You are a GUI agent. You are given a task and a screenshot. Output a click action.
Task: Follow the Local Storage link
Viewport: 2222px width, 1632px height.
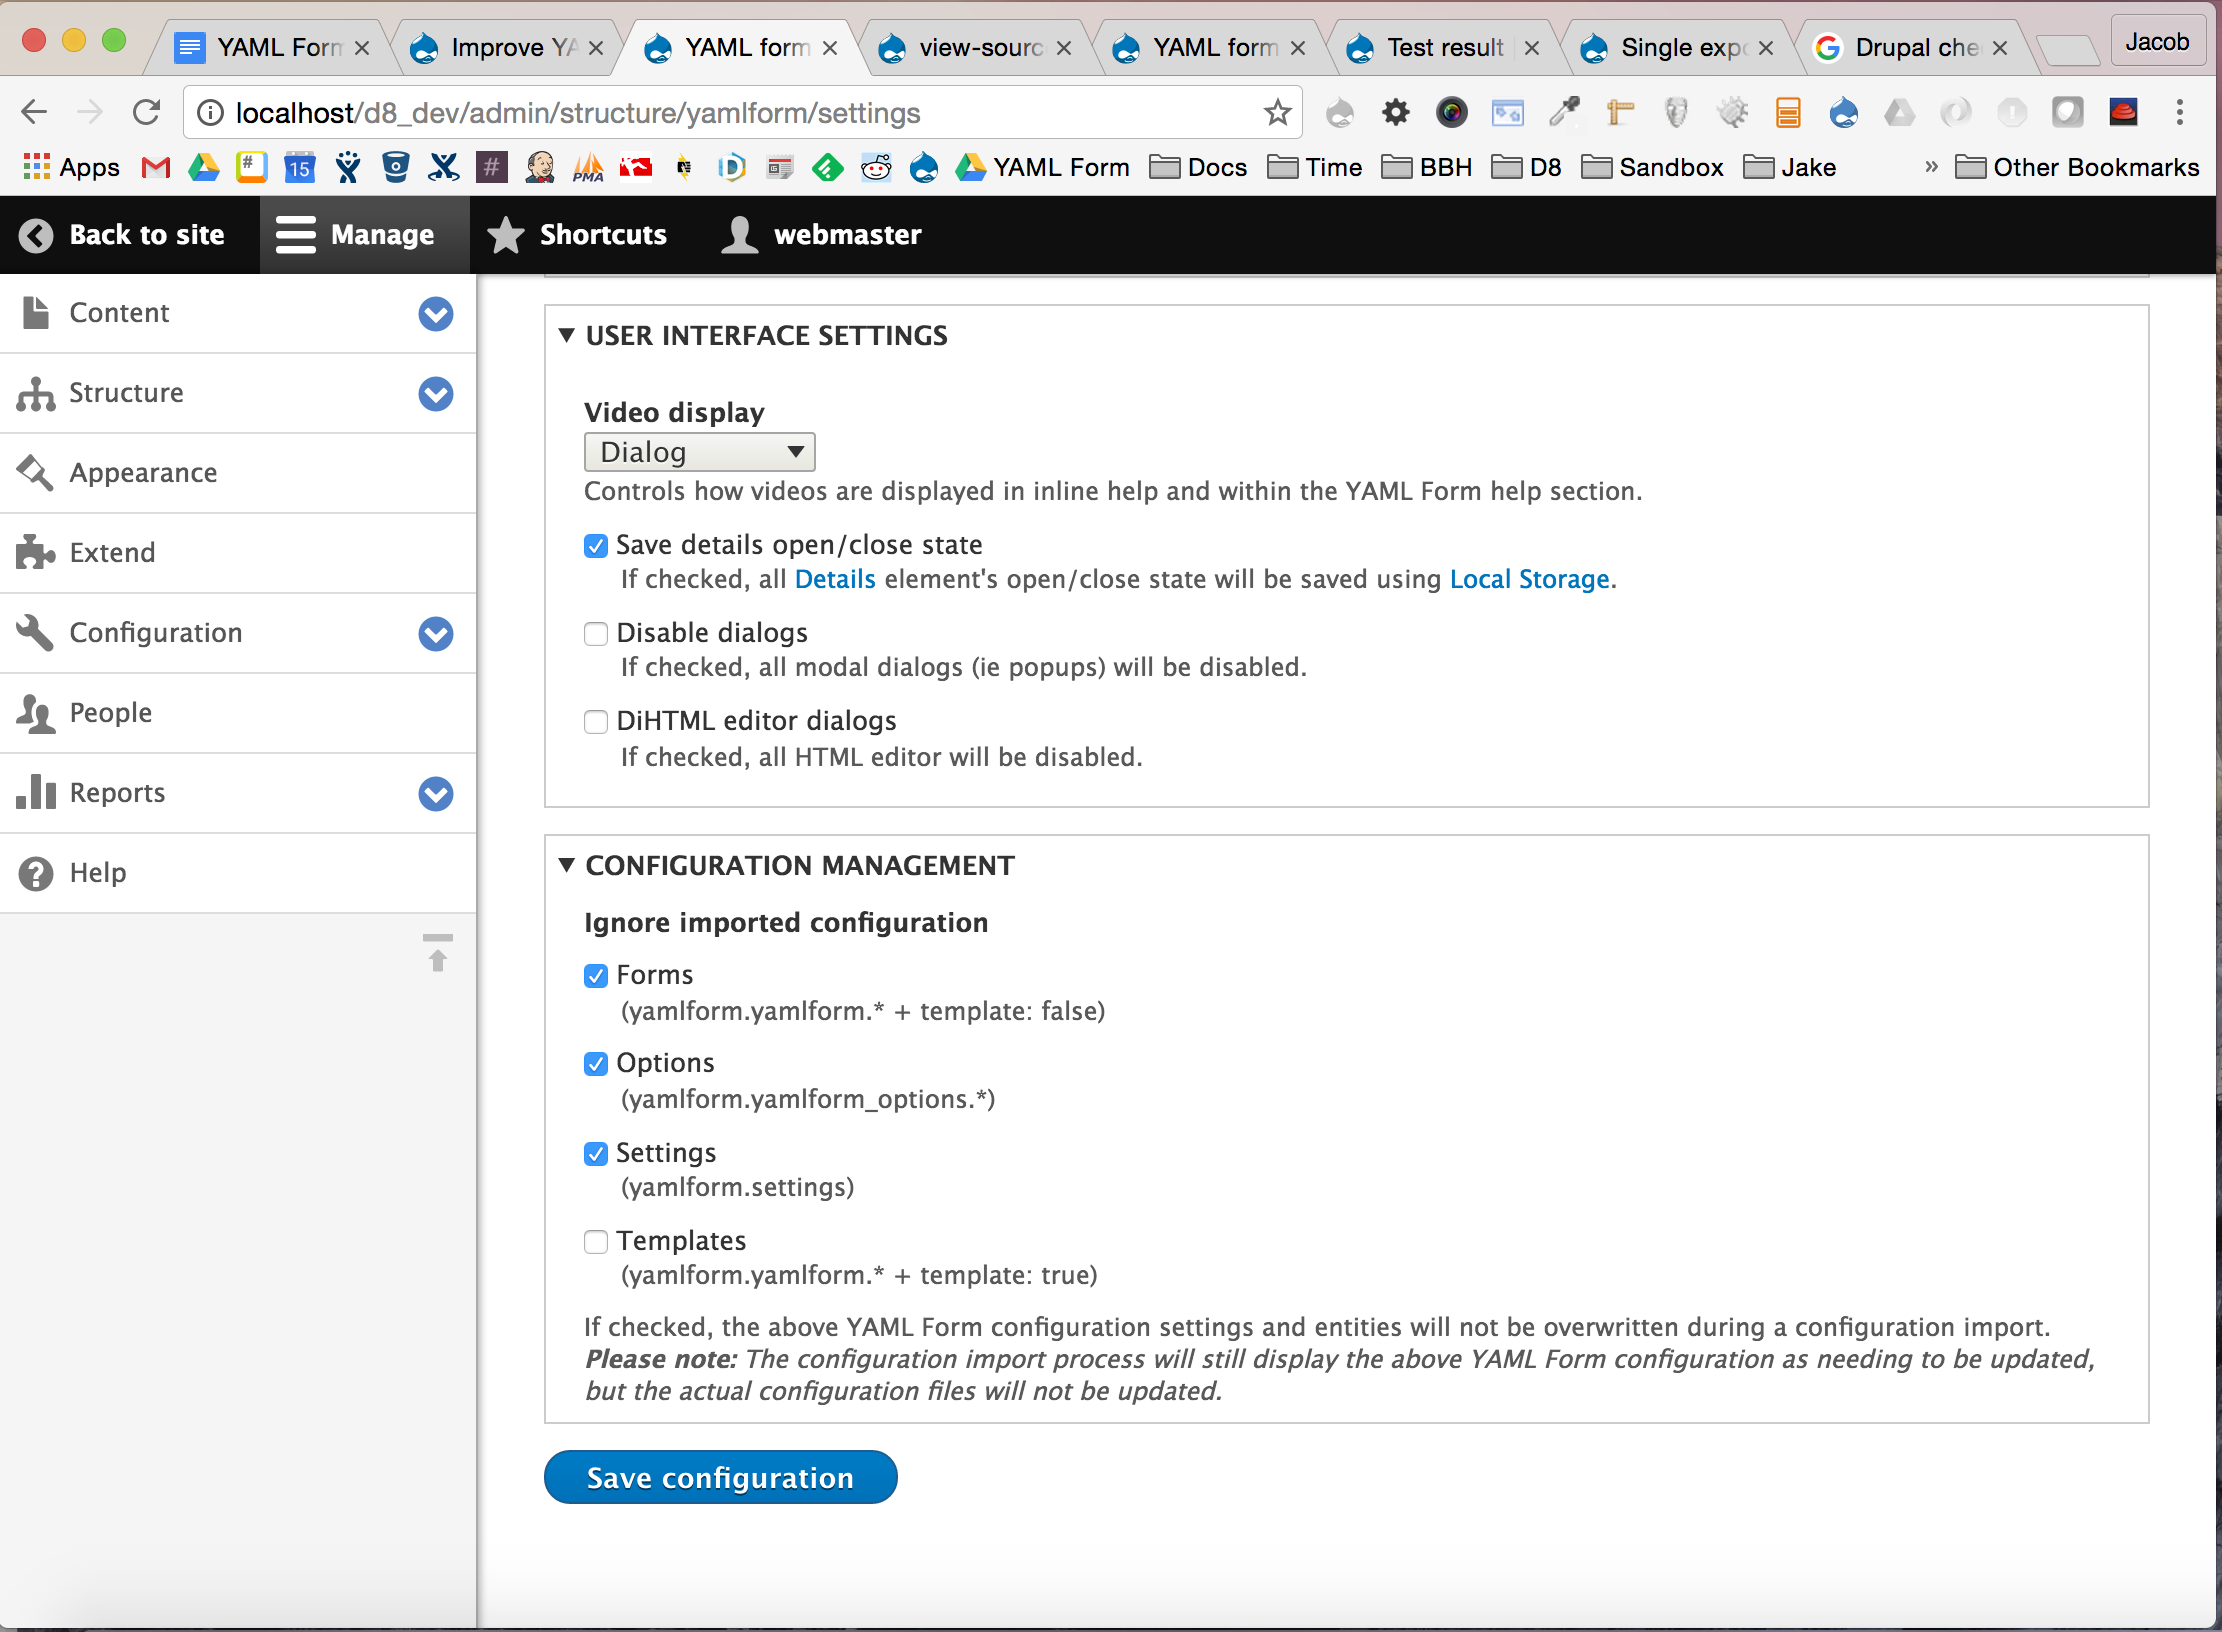pos(1528,579)
